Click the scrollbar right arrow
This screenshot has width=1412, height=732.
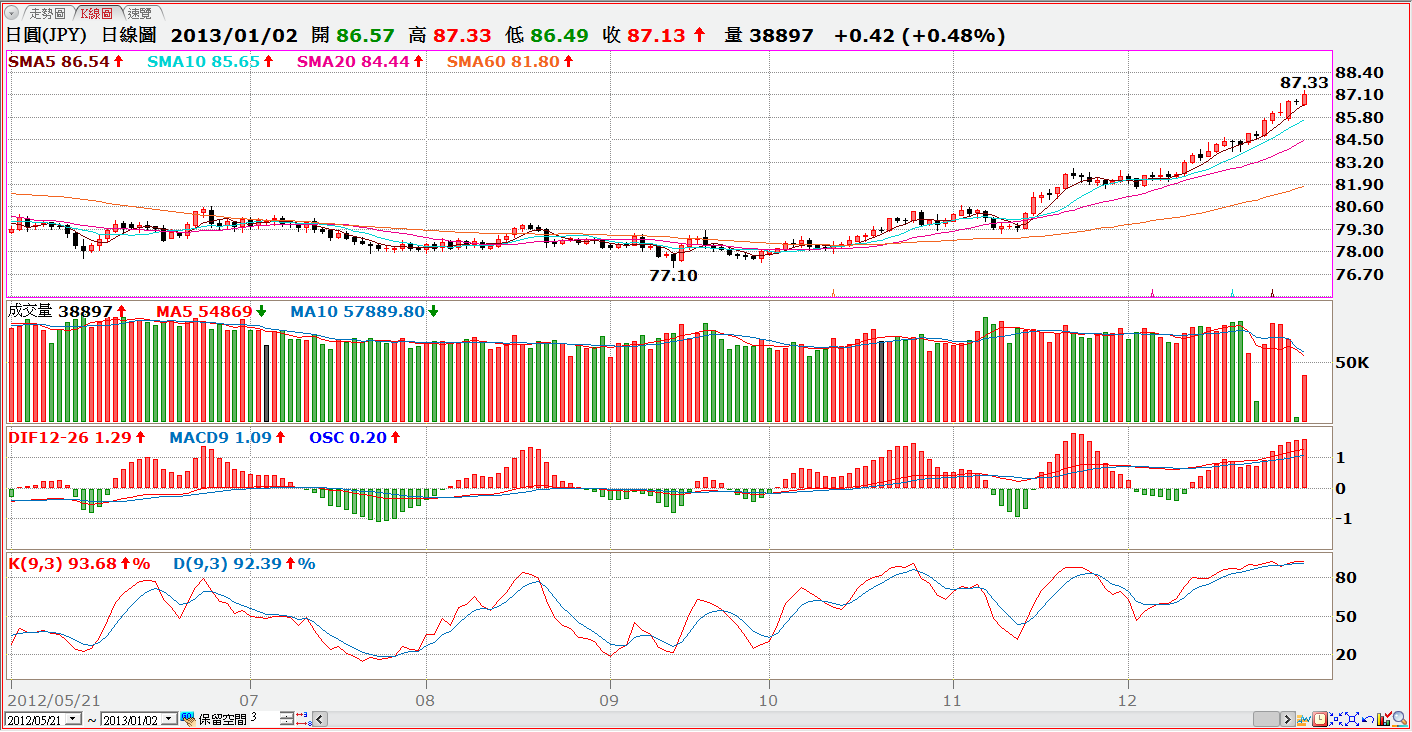pos(1288,719)
